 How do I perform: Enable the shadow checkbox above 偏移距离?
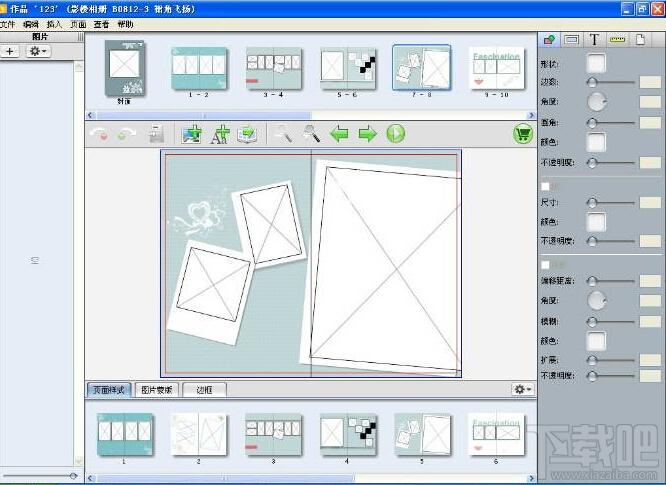(545, 265)
